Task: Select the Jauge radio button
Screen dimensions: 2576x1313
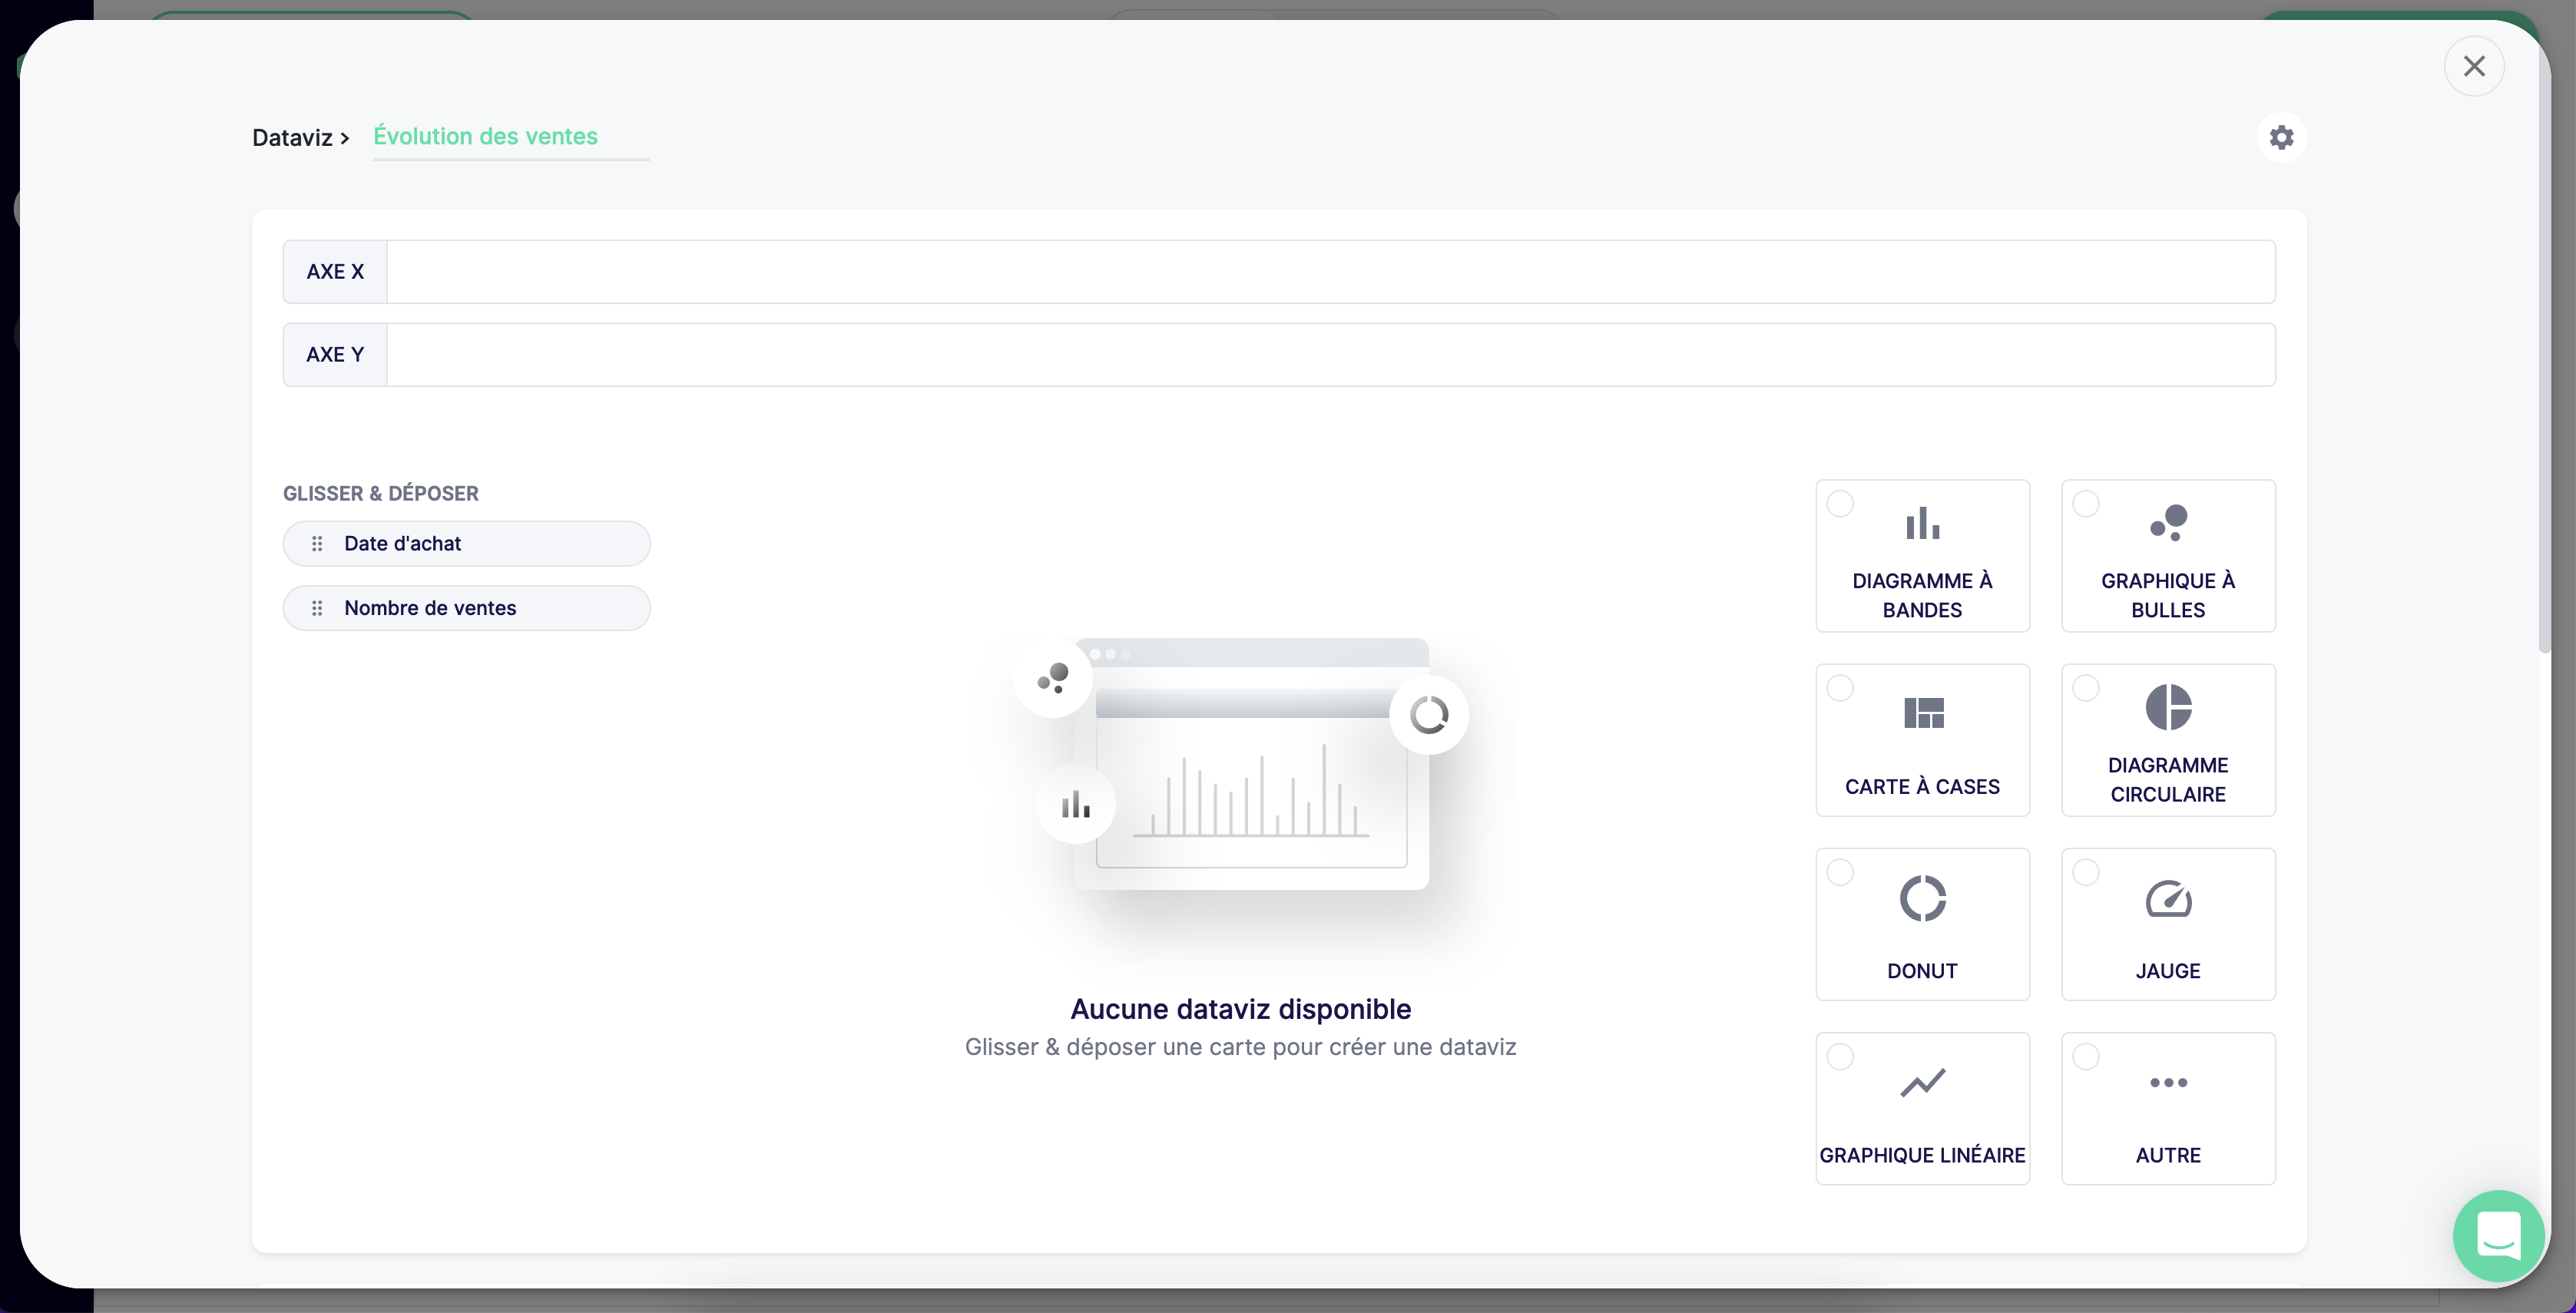Action: [x=2085, y=872]
